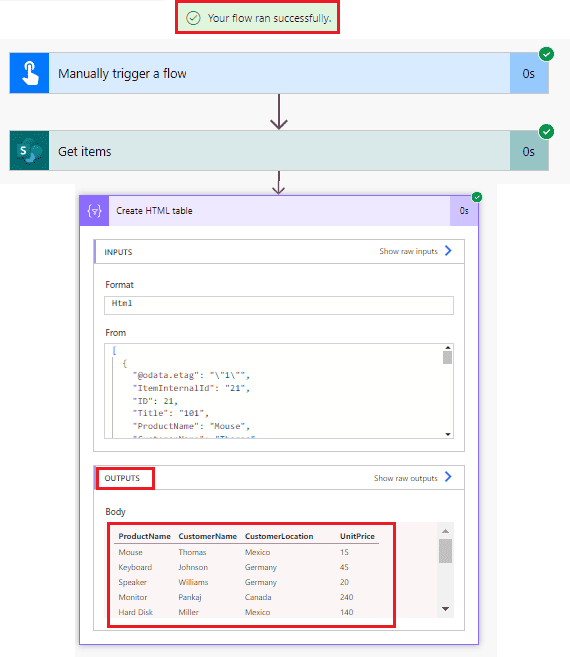The height and width of the screenshot is (657, 570).
Task: Click the Show raw inputs link
Action: (x=408, y=251)
